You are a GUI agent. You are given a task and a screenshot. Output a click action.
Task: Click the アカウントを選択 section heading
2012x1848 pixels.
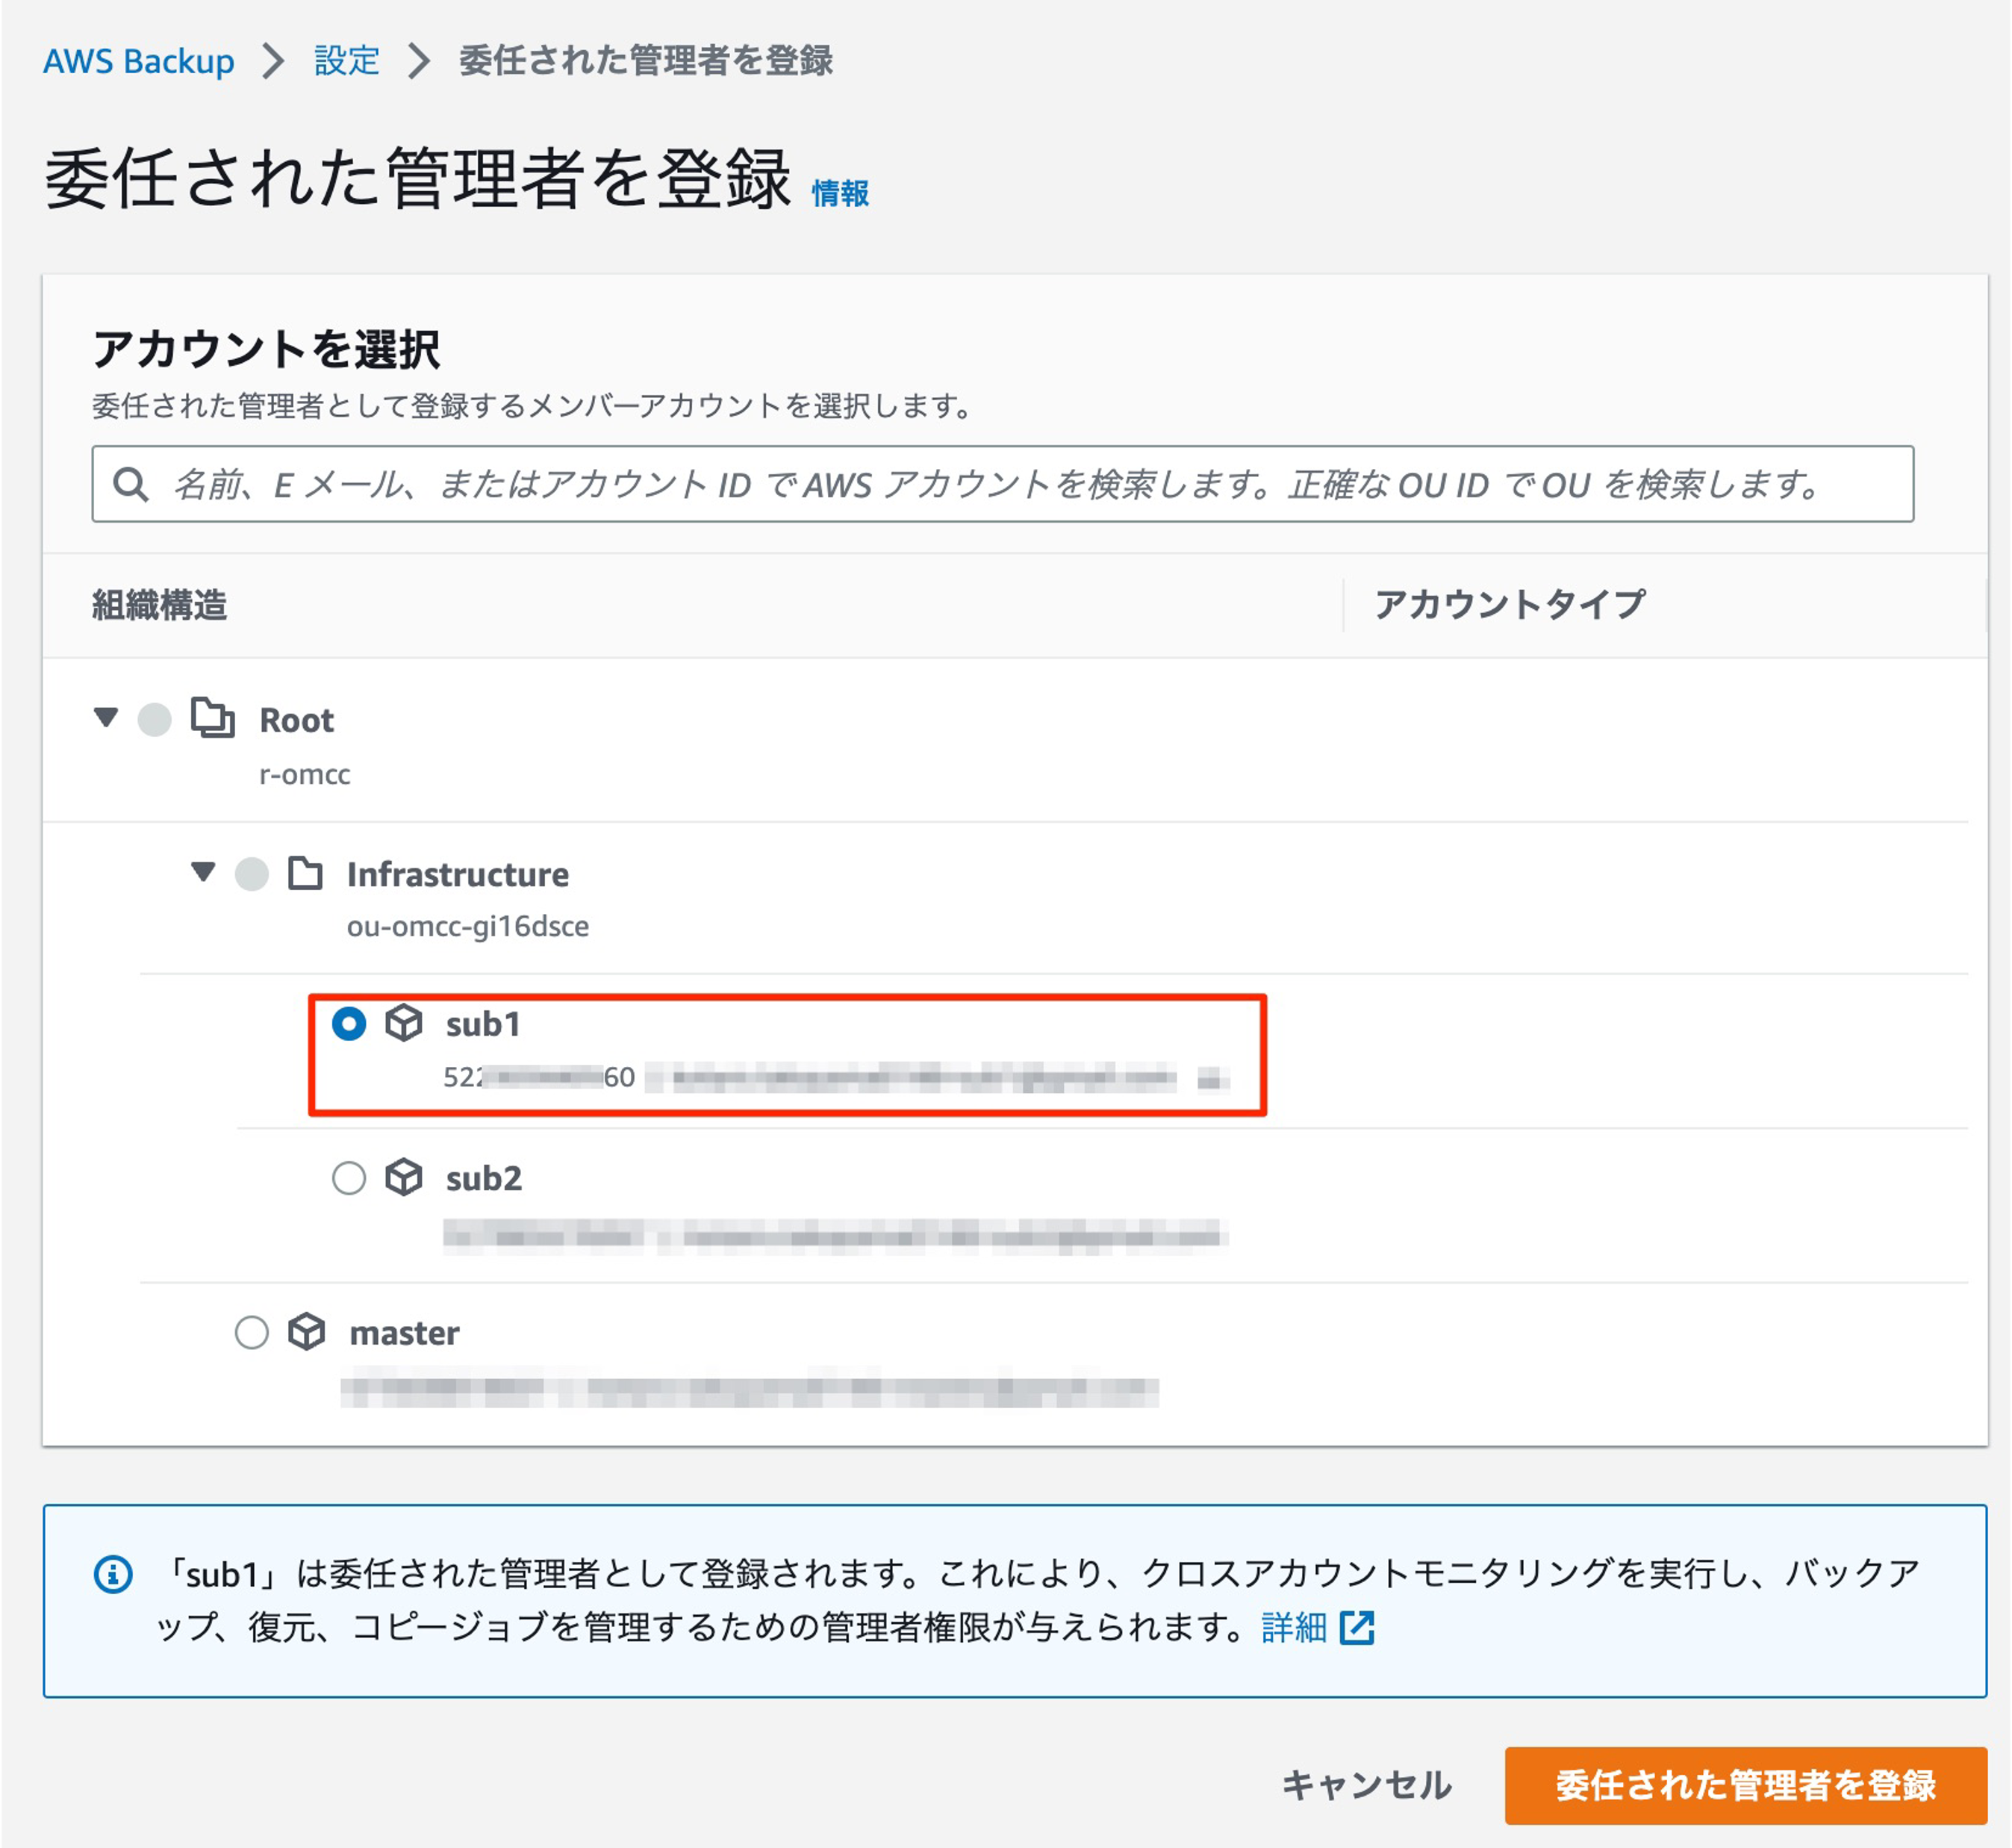click(266, 349)
